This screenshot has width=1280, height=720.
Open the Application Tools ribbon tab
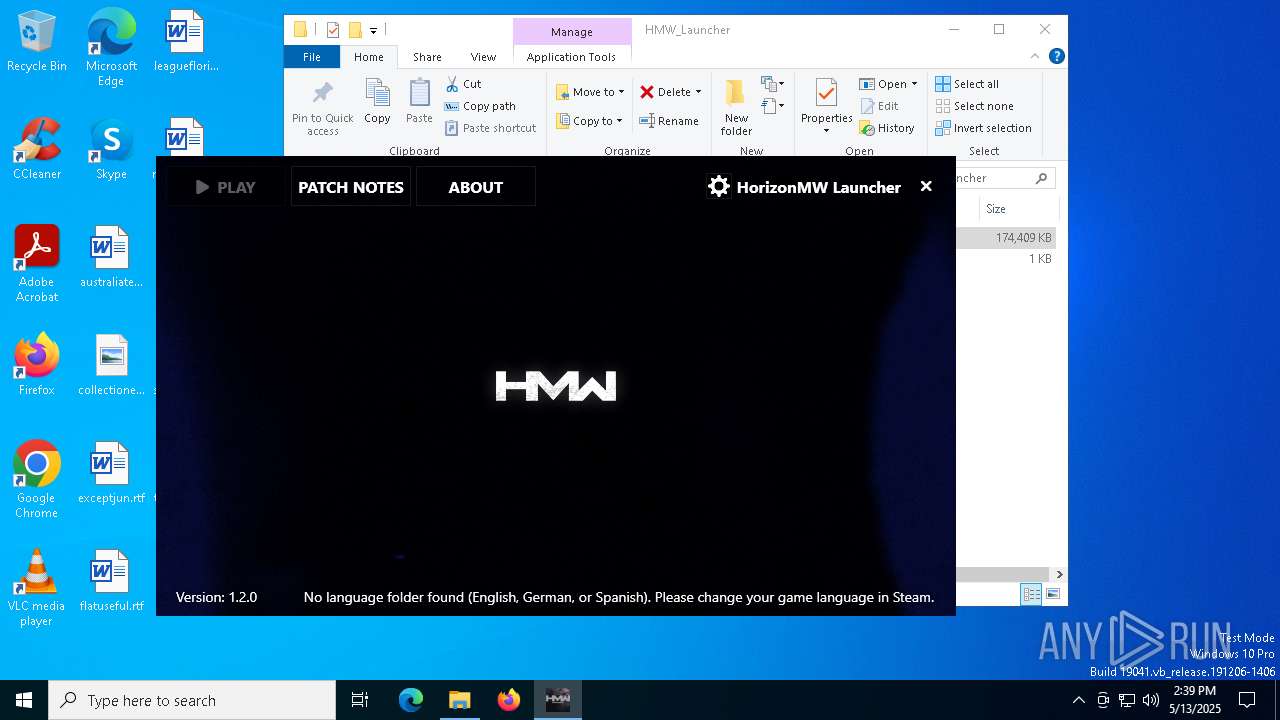tap(571, 57)
